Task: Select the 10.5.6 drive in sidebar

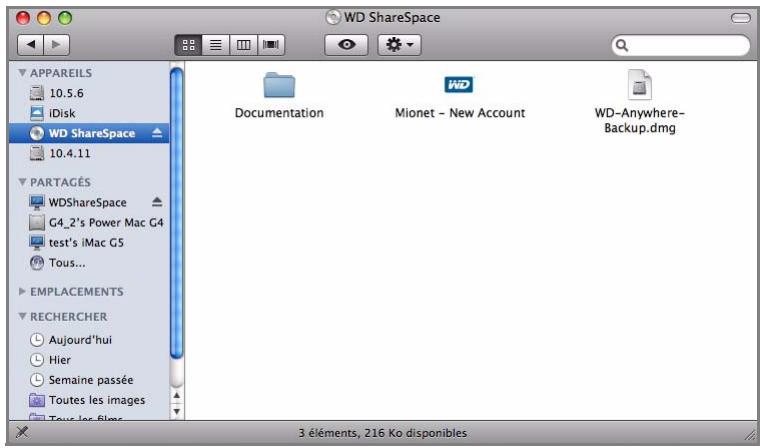Action: coord(89,93)
